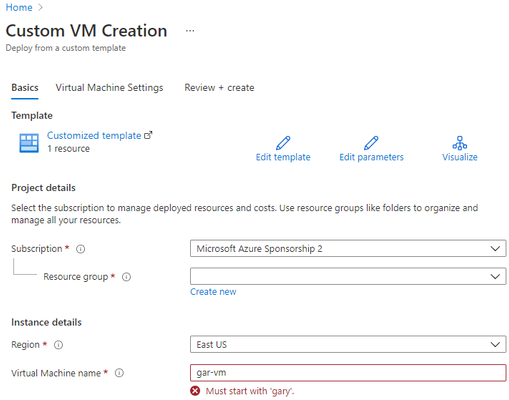Image resolution: width=509 pixels, height=400 pixels.
Task: Open the Visualize diagram icon
Action: pyautogui.click(x=460, y=143)
